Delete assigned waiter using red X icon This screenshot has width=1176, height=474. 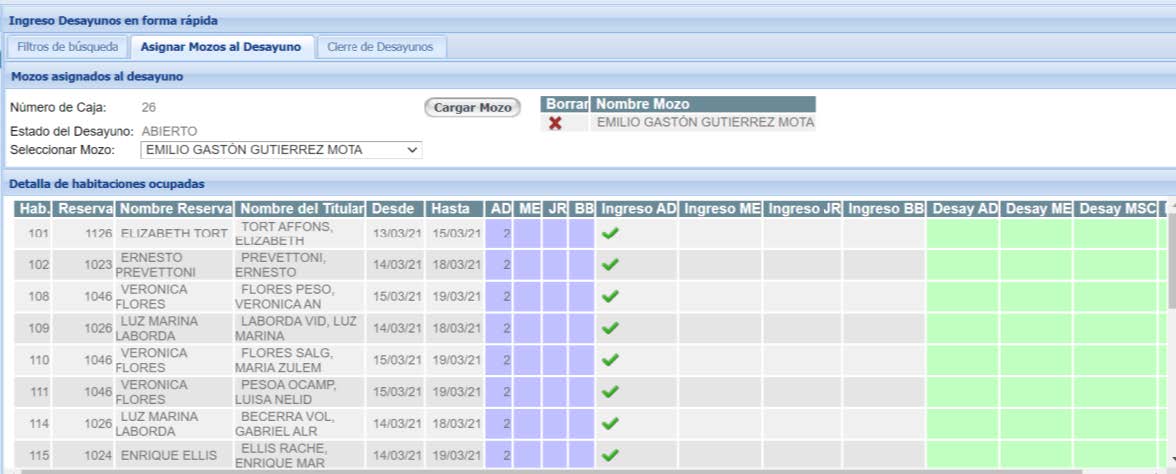coord(554,123)
